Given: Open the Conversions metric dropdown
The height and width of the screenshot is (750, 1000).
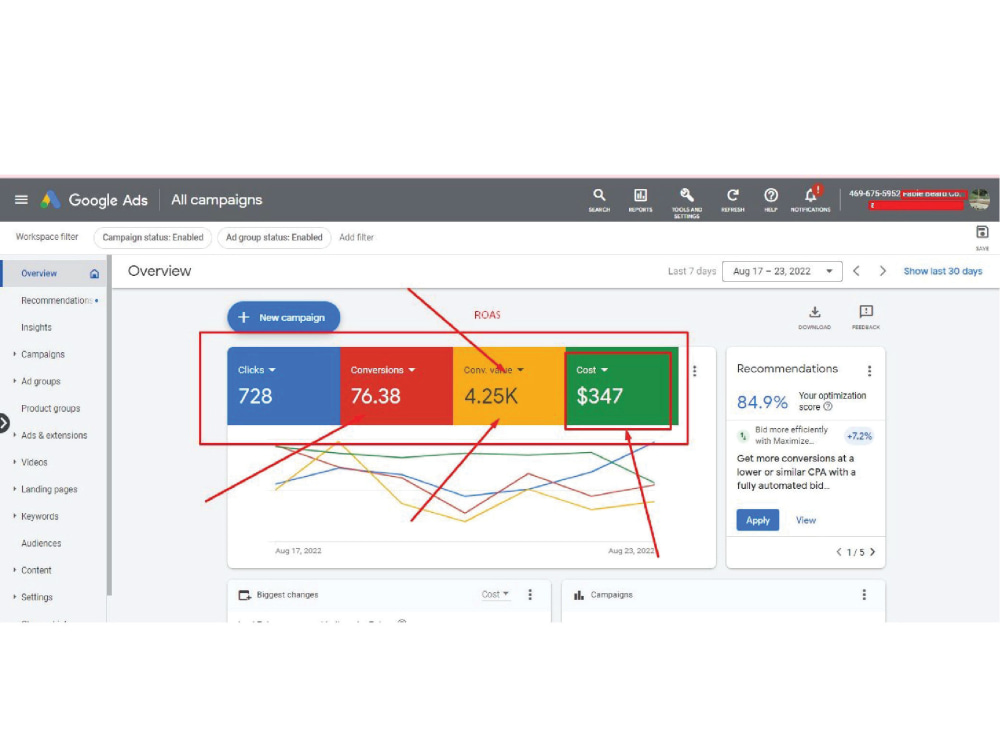Looking at the screenshot, I should point(383,370).
